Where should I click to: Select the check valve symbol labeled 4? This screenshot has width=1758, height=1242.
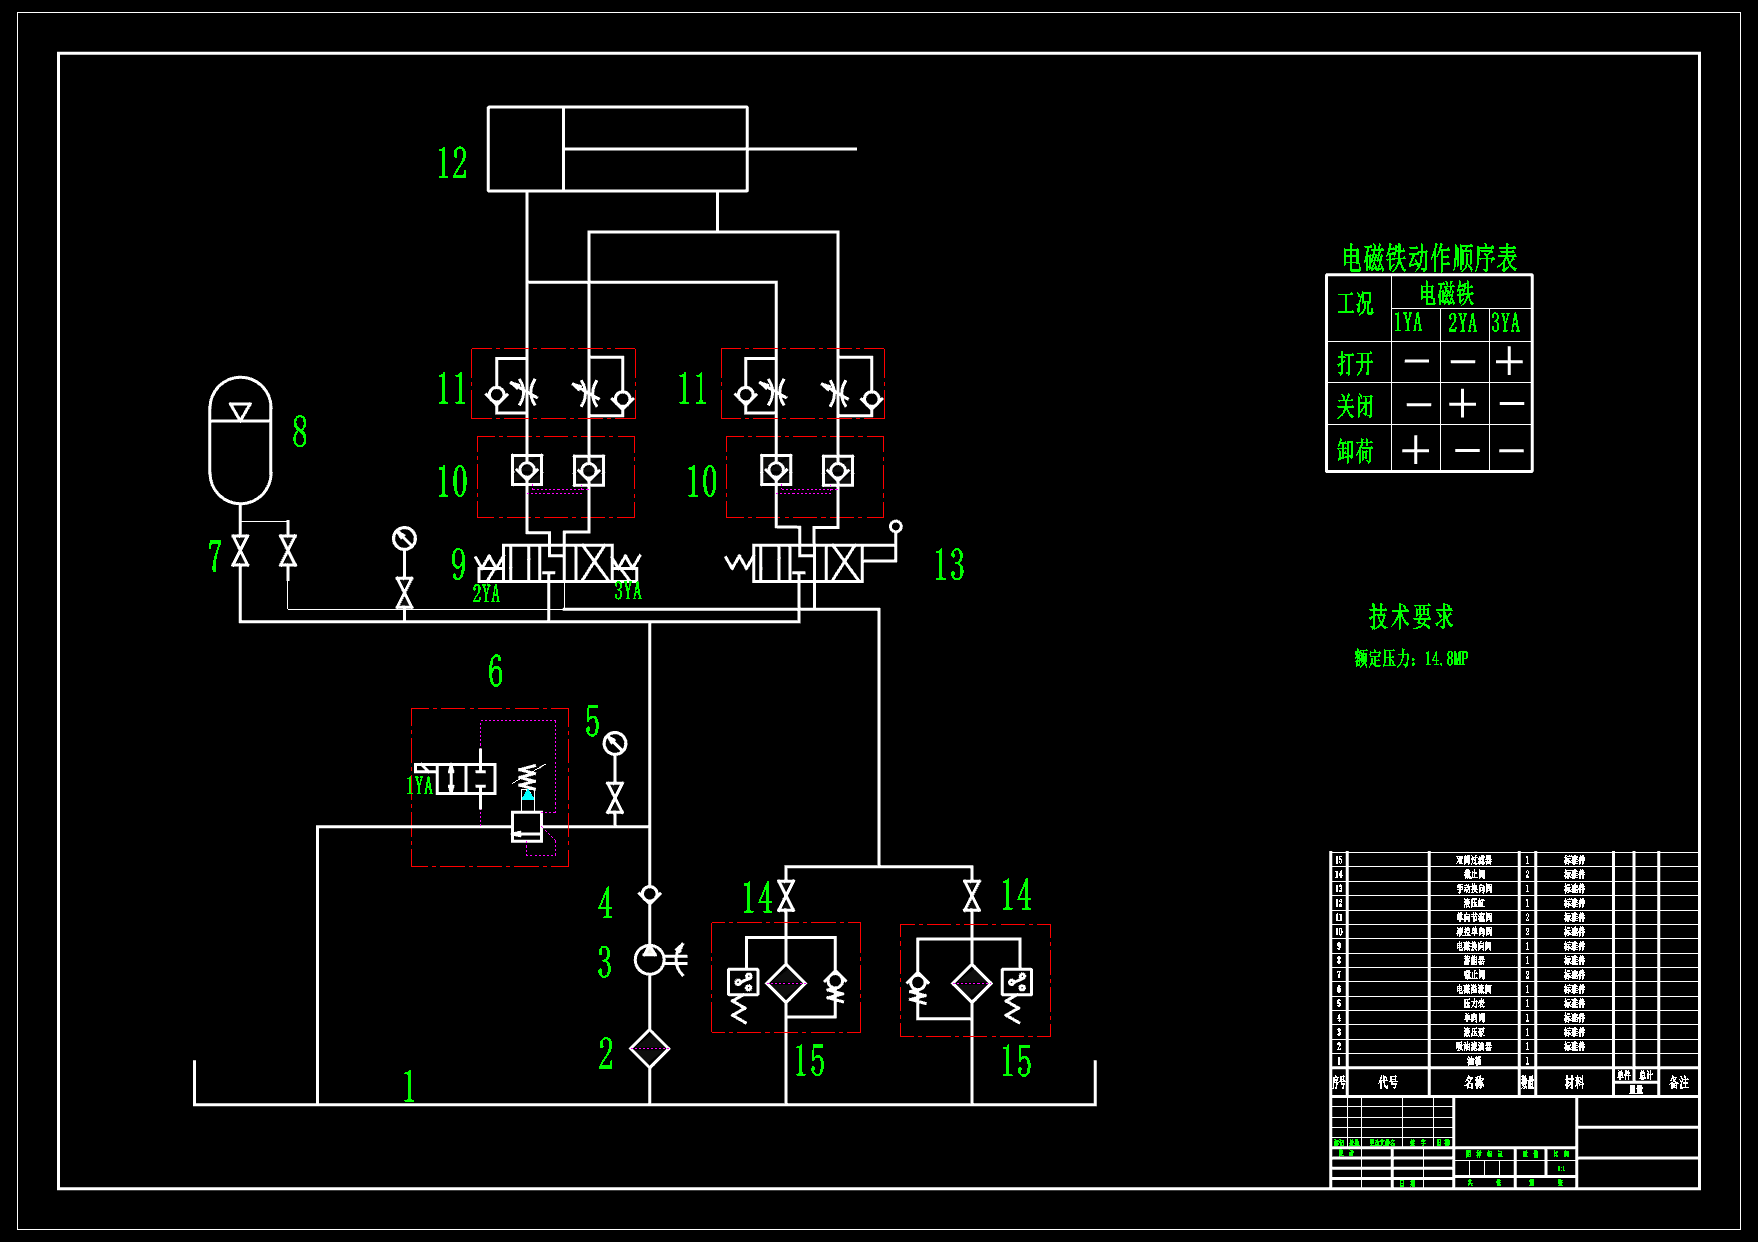650,894
